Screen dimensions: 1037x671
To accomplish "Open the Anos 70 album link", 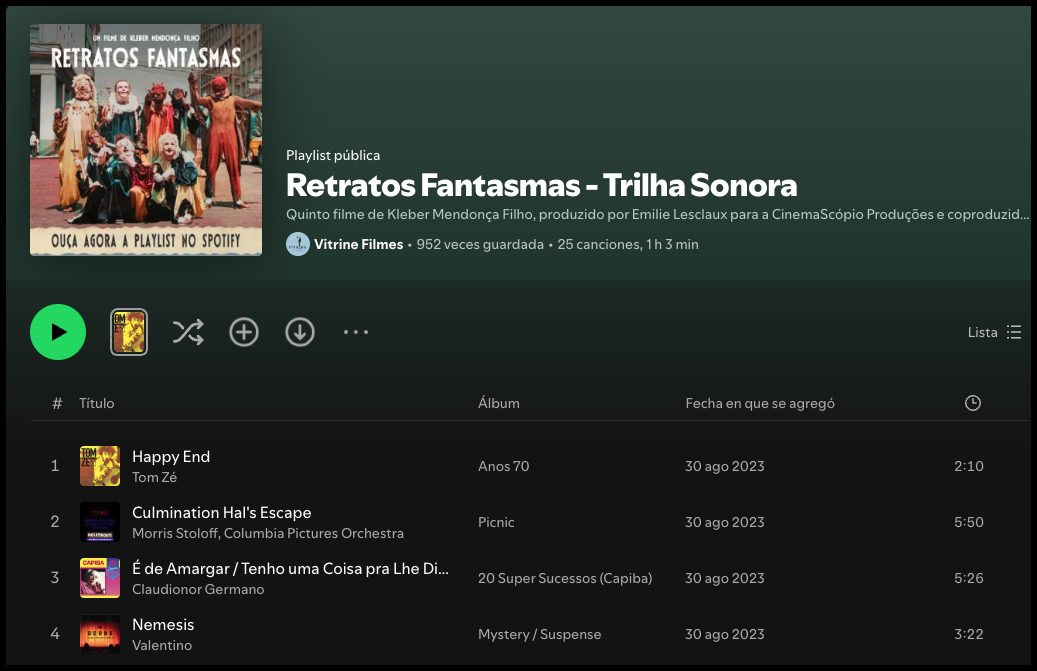I will tap(503, 466).
